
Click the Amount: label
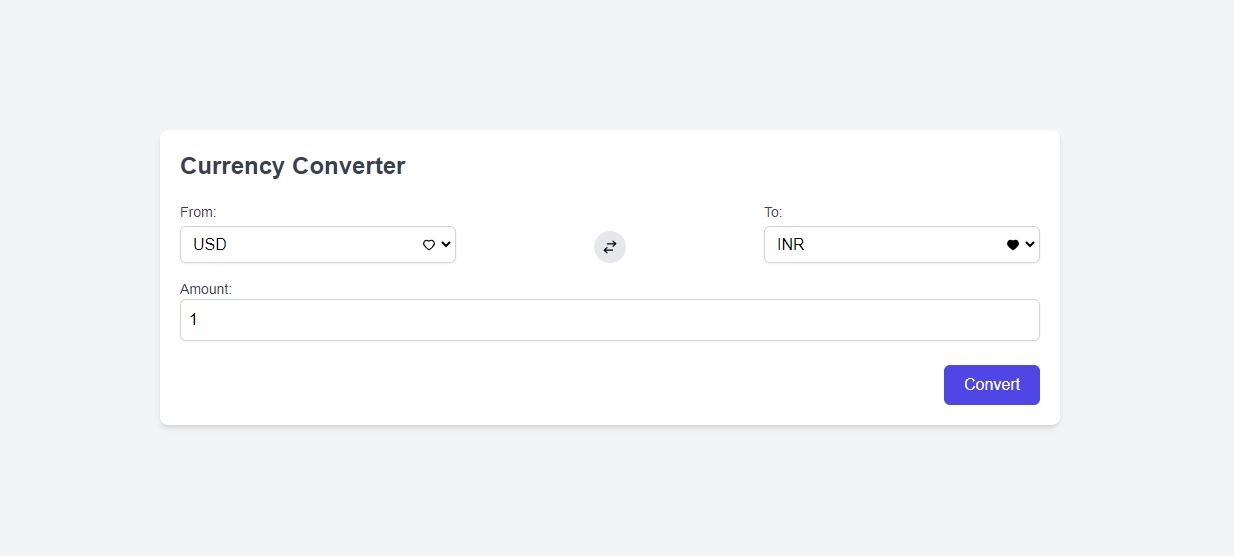206,289
